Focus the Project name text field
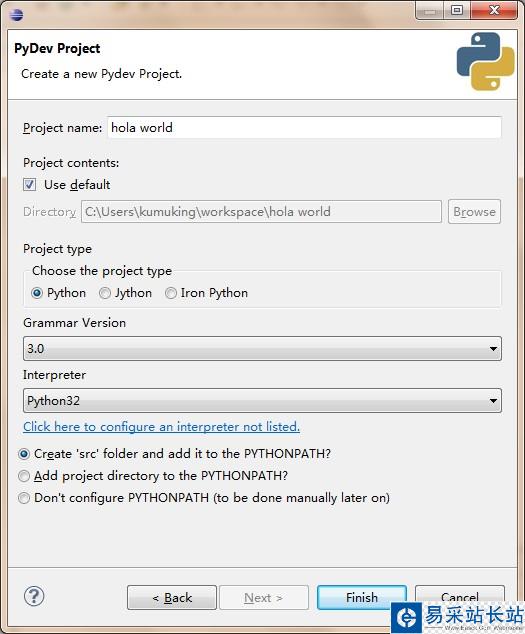This screenshot has height=634, width=525. click(304, 128)
